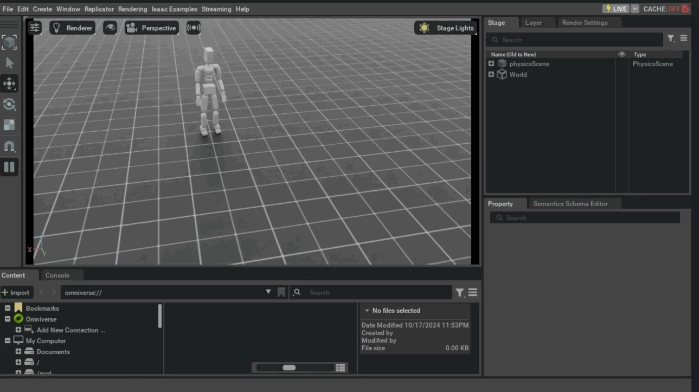The image size is (699, 392).
Task: Go back in Content browser
Action: pyautogui.click(x=41, y=293)
